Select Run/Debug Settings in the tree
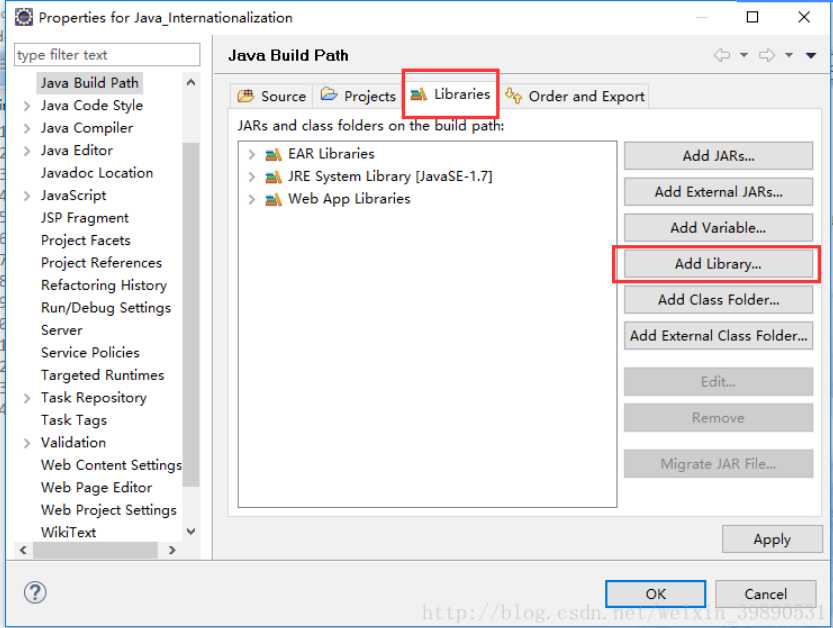This screenshot has height=628, width=833. (106, 308)
